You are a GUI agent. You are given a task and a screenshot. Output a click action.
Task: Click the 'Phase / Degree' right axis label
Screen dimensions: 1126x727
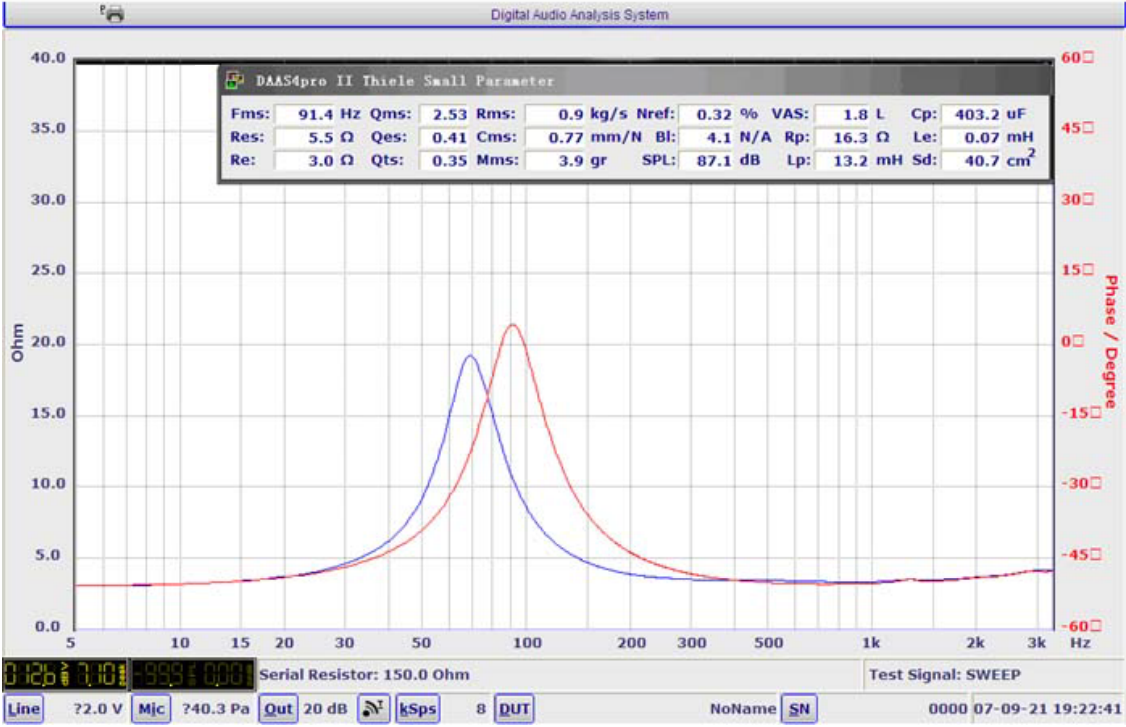[1110, 341]
